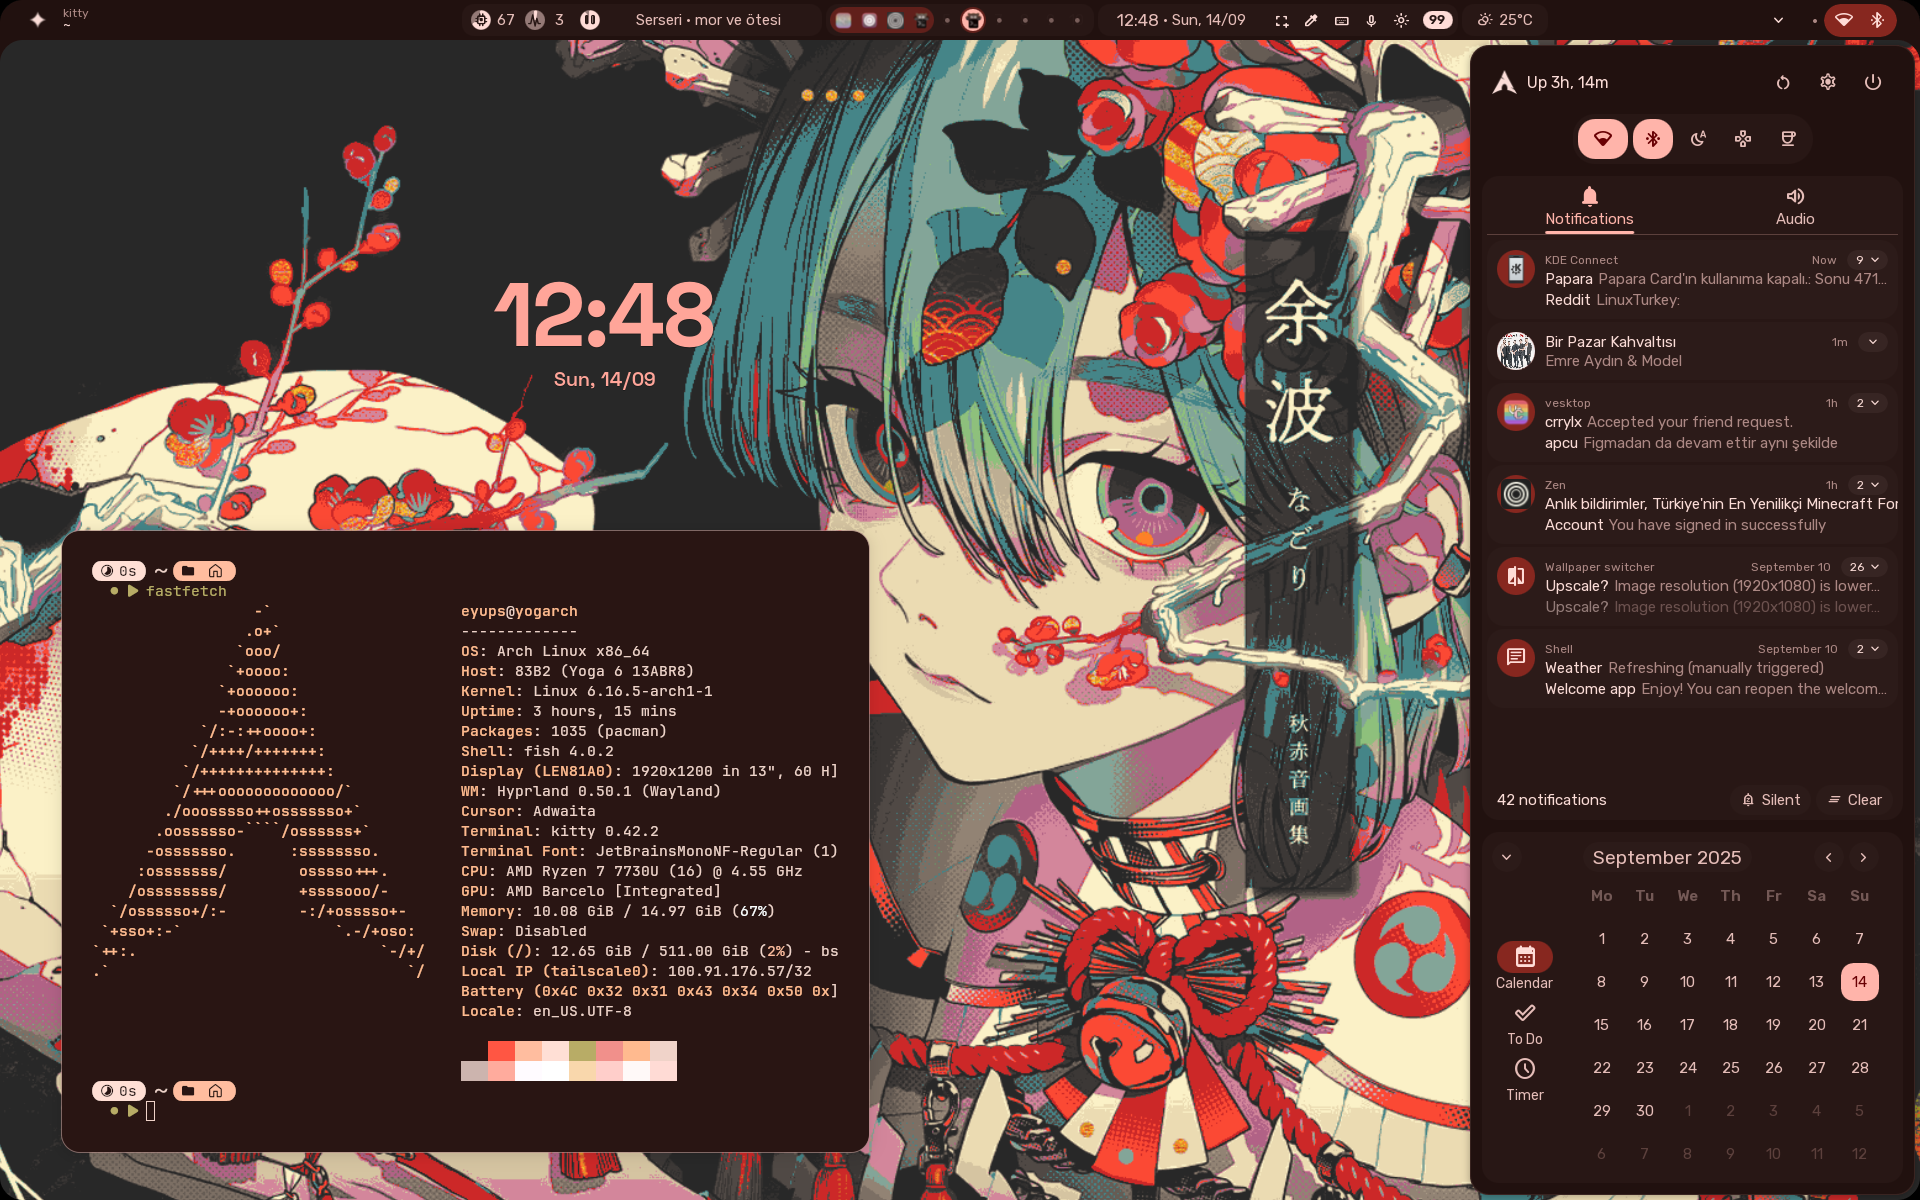Go to previous month in calendar

(x=1828, y=858)
